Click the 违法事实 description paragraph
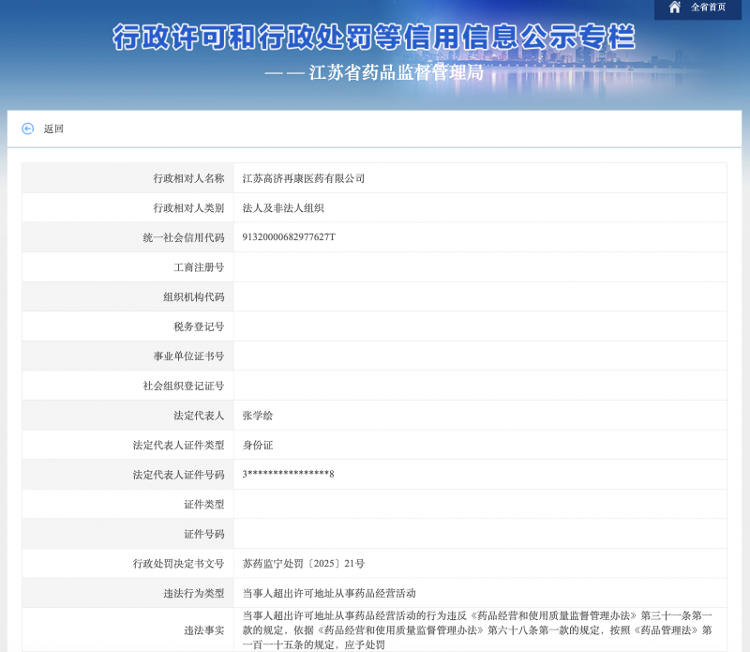Screen dimensions: 750x652 (478, 630)
